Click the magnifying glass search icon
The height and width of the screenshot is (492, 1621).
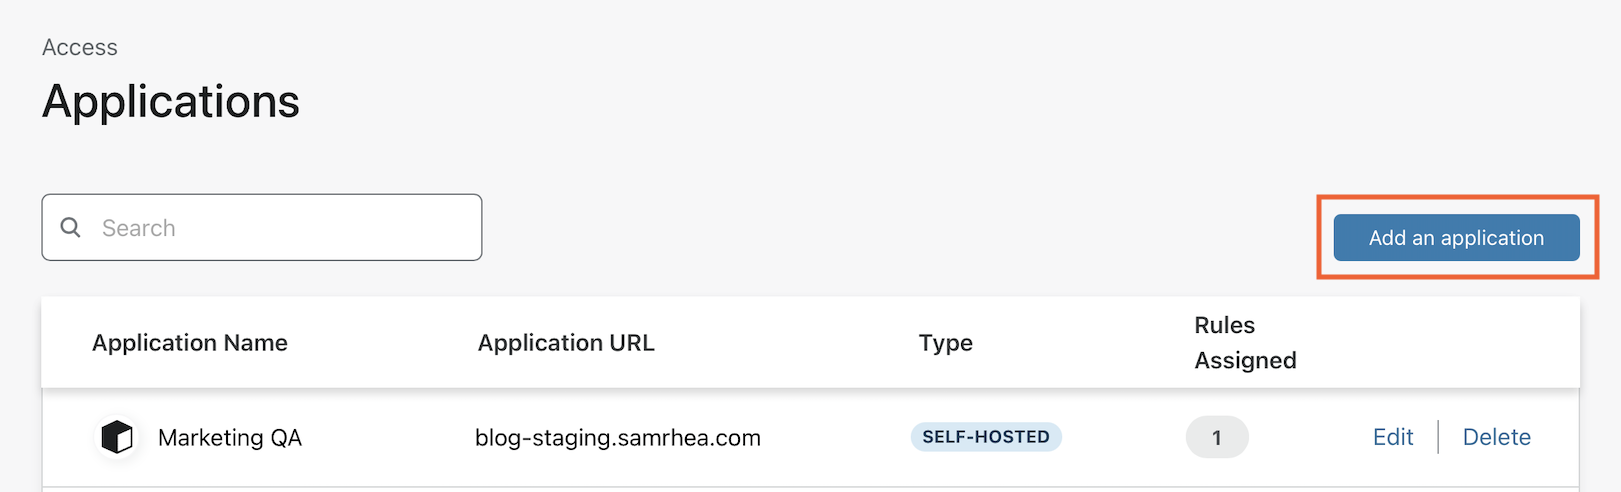point(70,228)
